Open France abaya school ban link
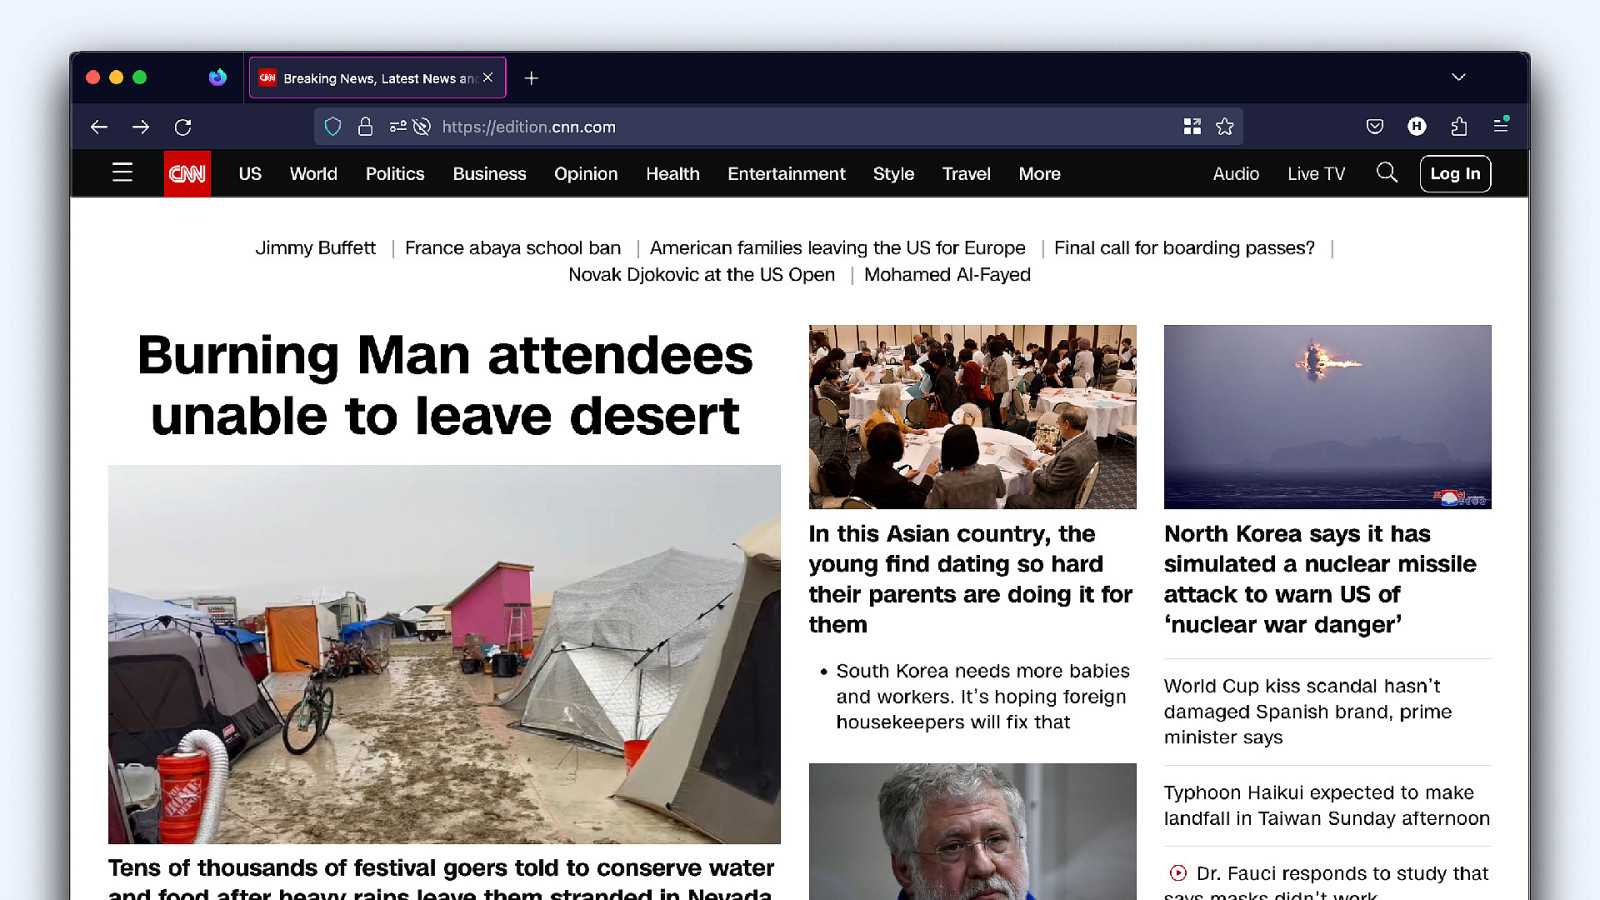 [x=513, y=248]
